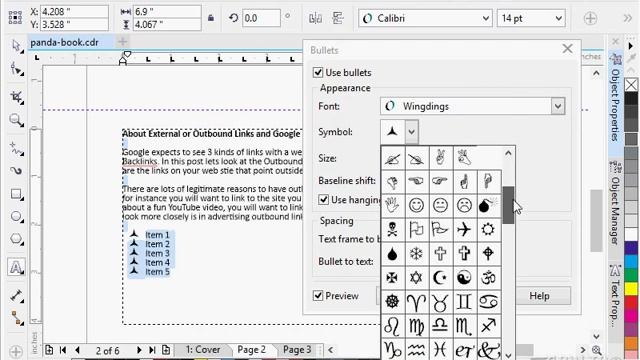The height and width of the screenshot is (360, 640).
Task: Jump to the last page
Action: (152, 350)
